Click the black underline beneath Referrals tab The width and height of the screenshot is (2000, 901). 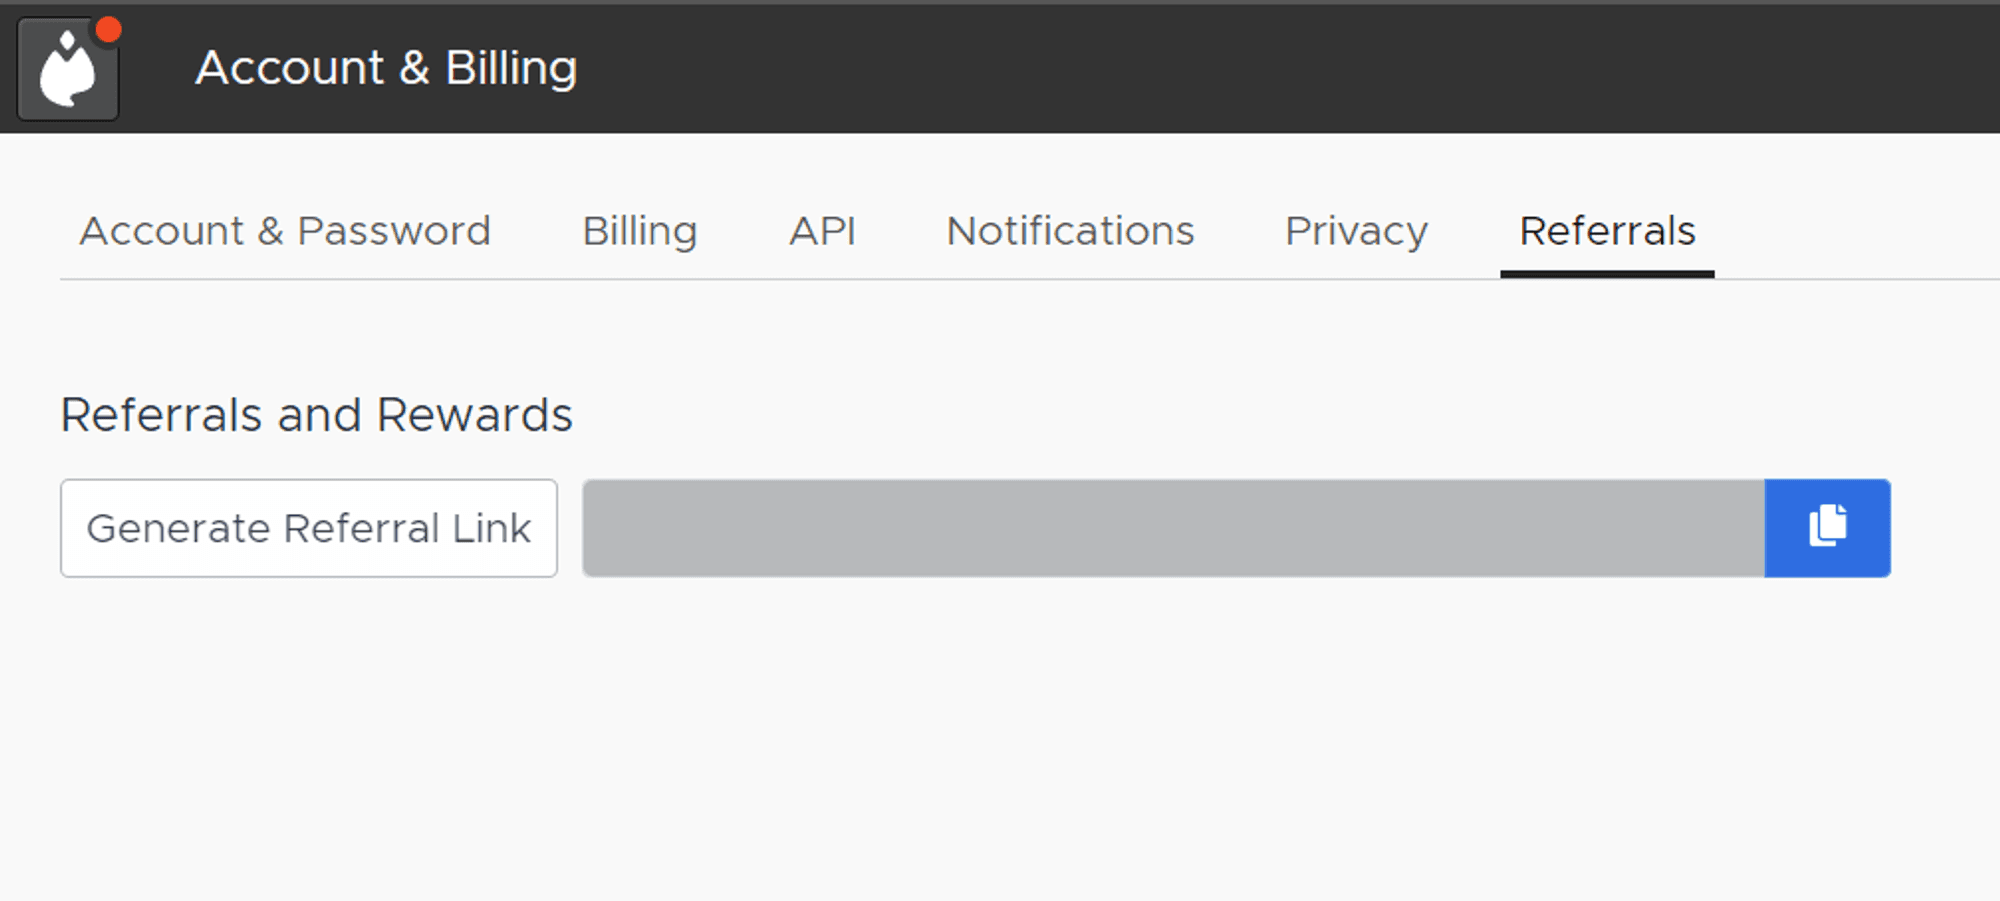(1607, 274)
